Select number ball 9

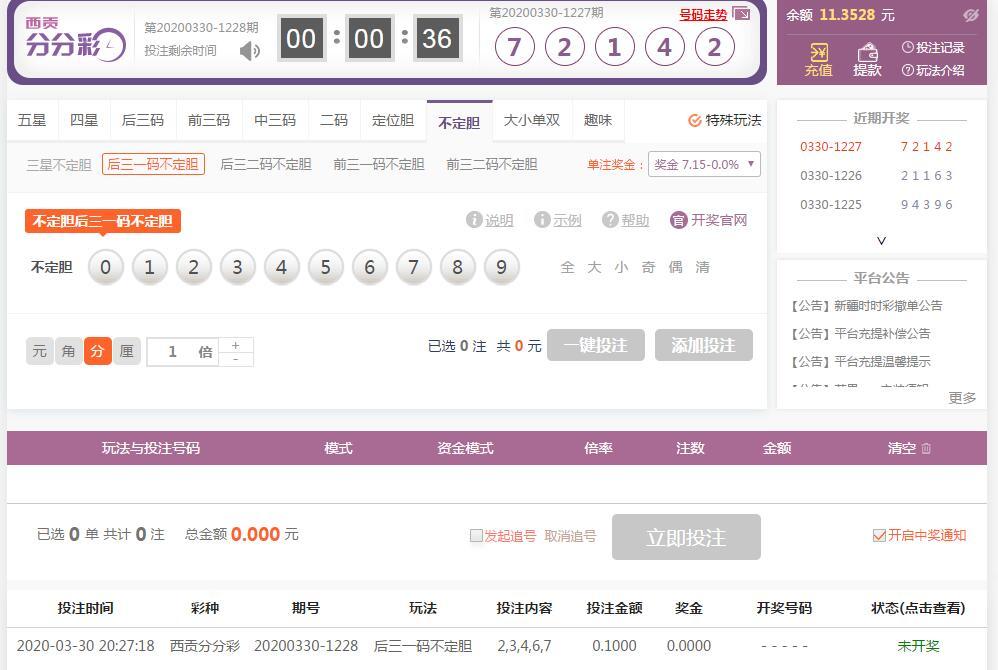[x=502, y=267]
